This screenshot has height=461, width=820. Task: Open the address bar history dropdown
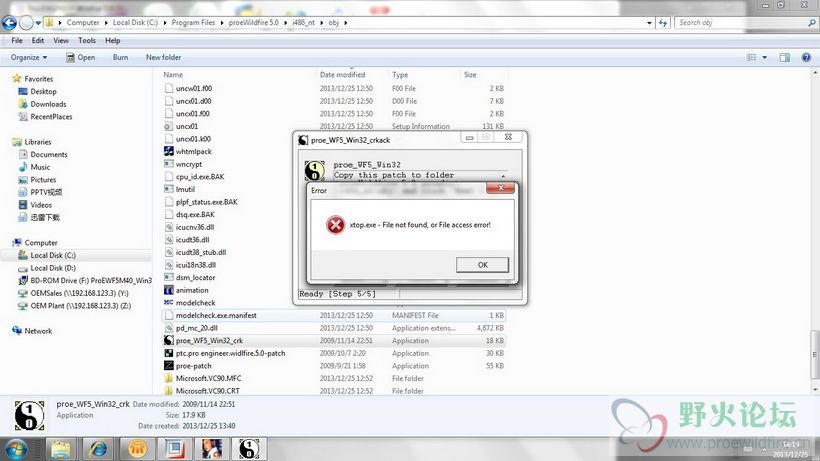(649, 23)
